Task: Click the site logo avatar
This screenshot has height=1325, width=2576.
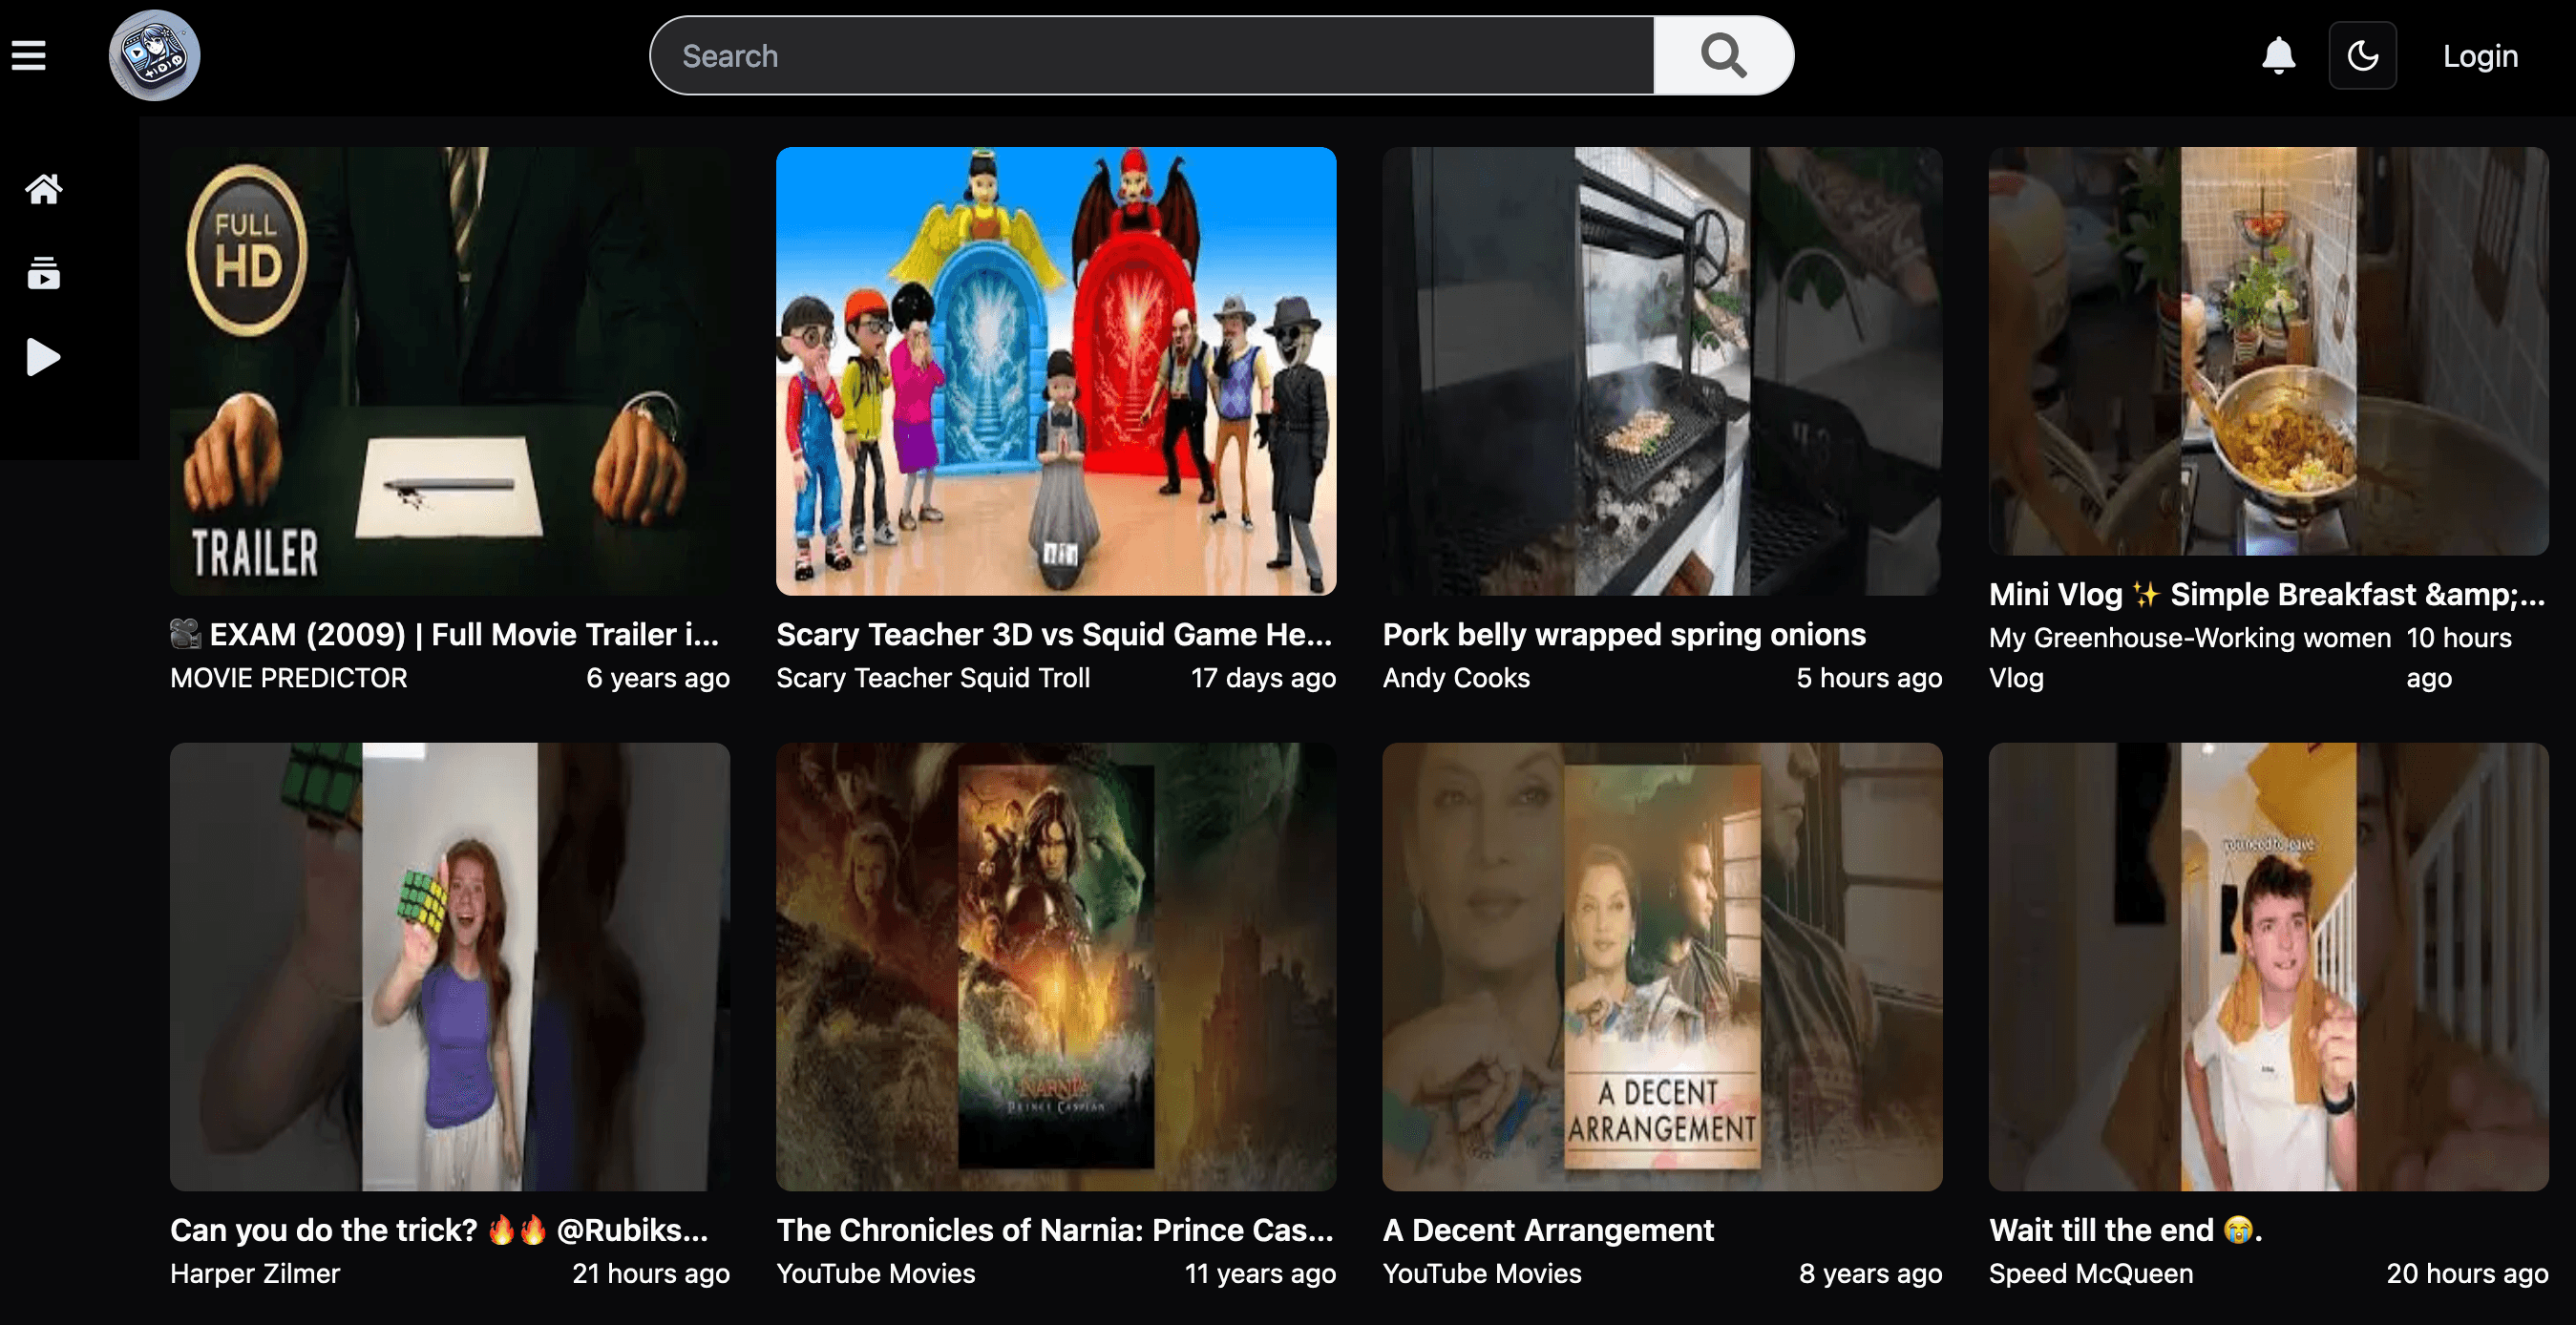Action: coord(154,55)
